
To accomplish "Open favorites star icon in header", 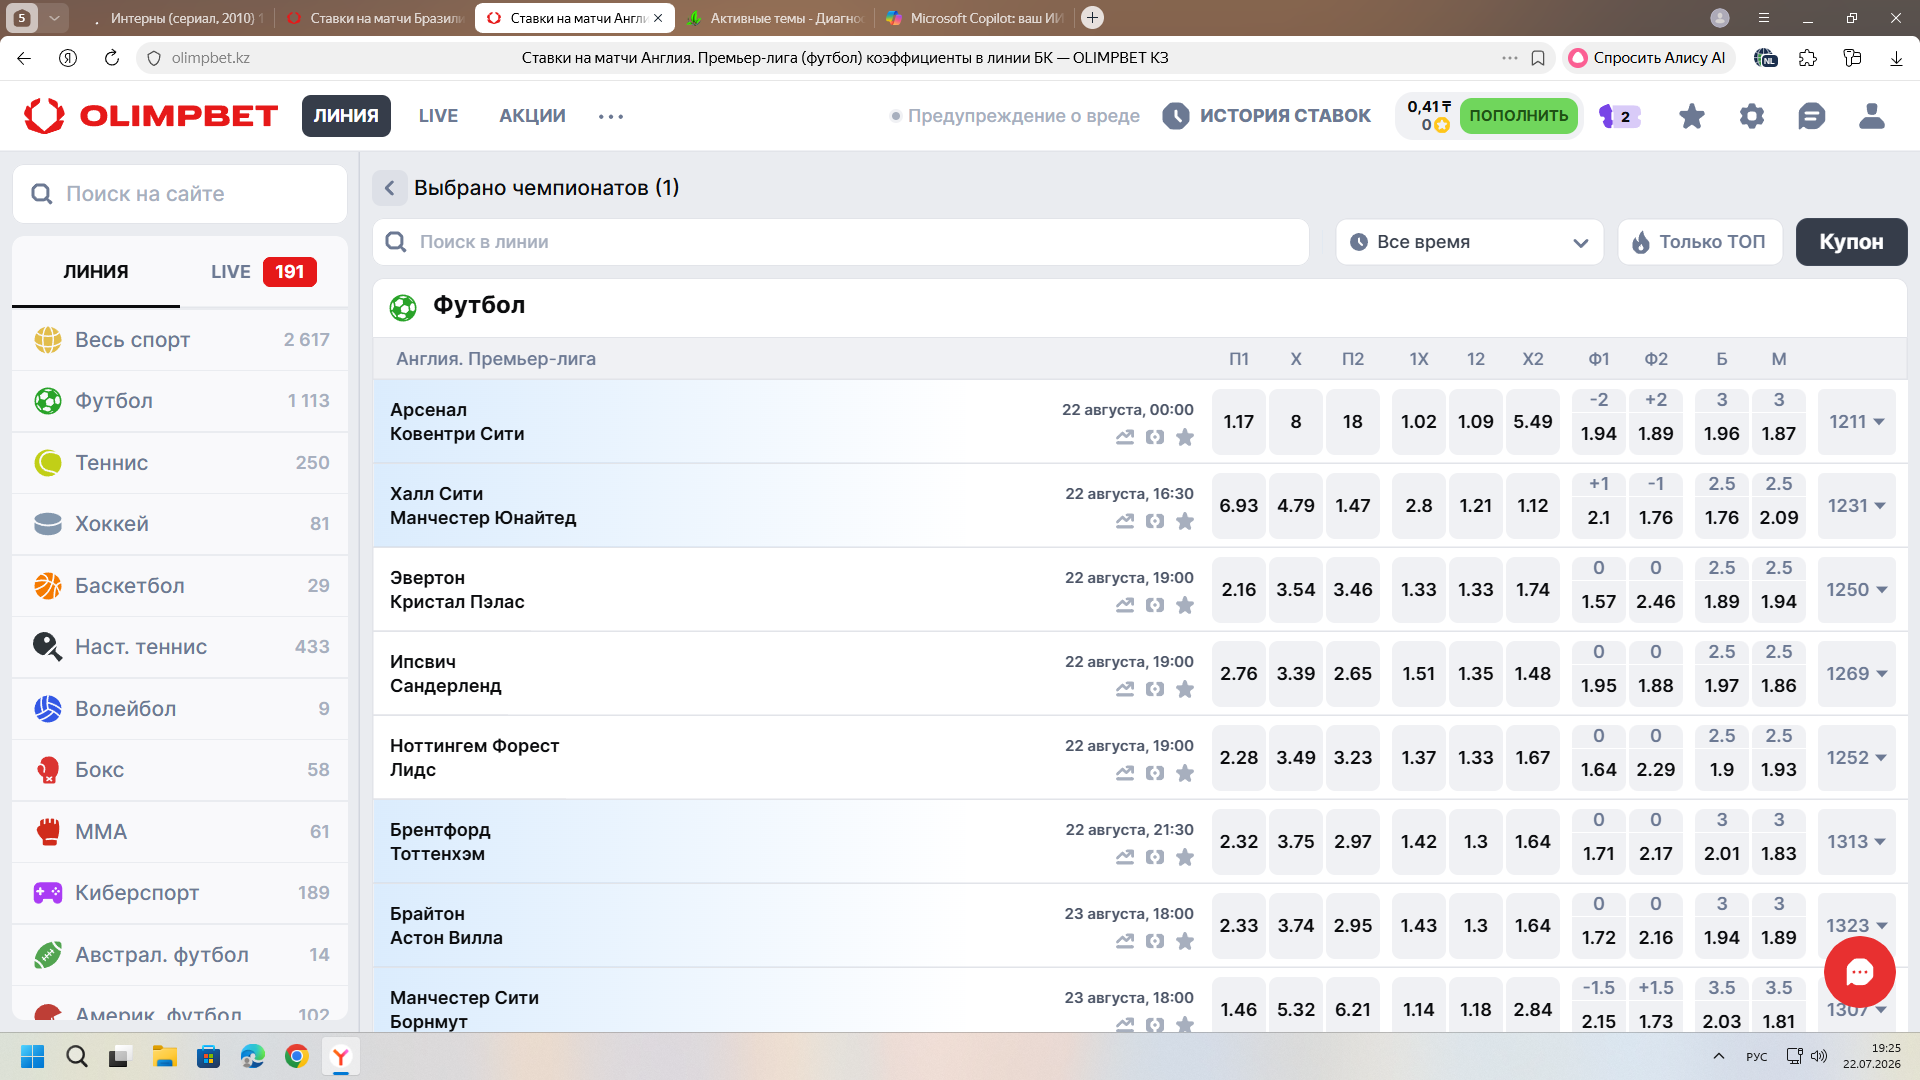I will 1691,116.
